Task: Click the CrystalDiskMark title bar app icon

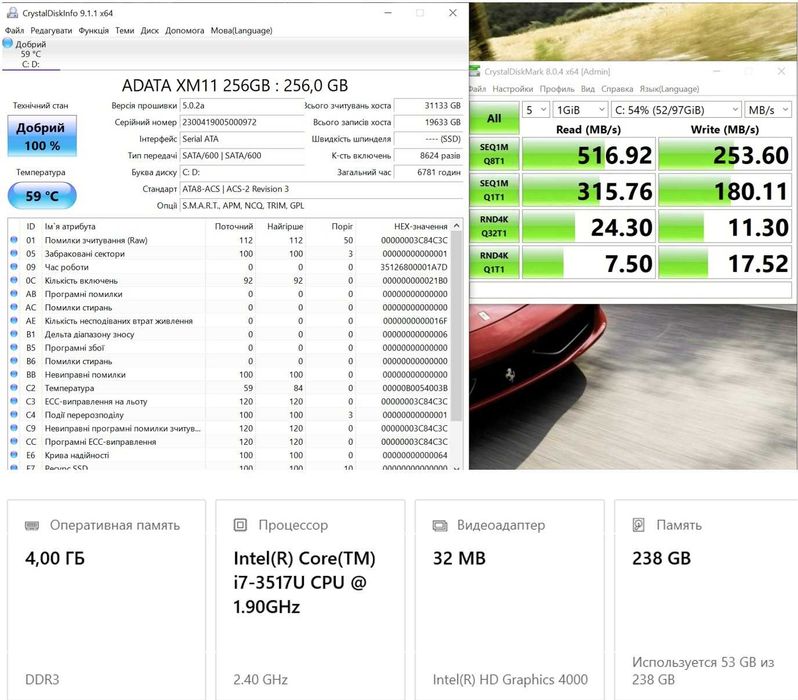Action: (x=474, y=71)
